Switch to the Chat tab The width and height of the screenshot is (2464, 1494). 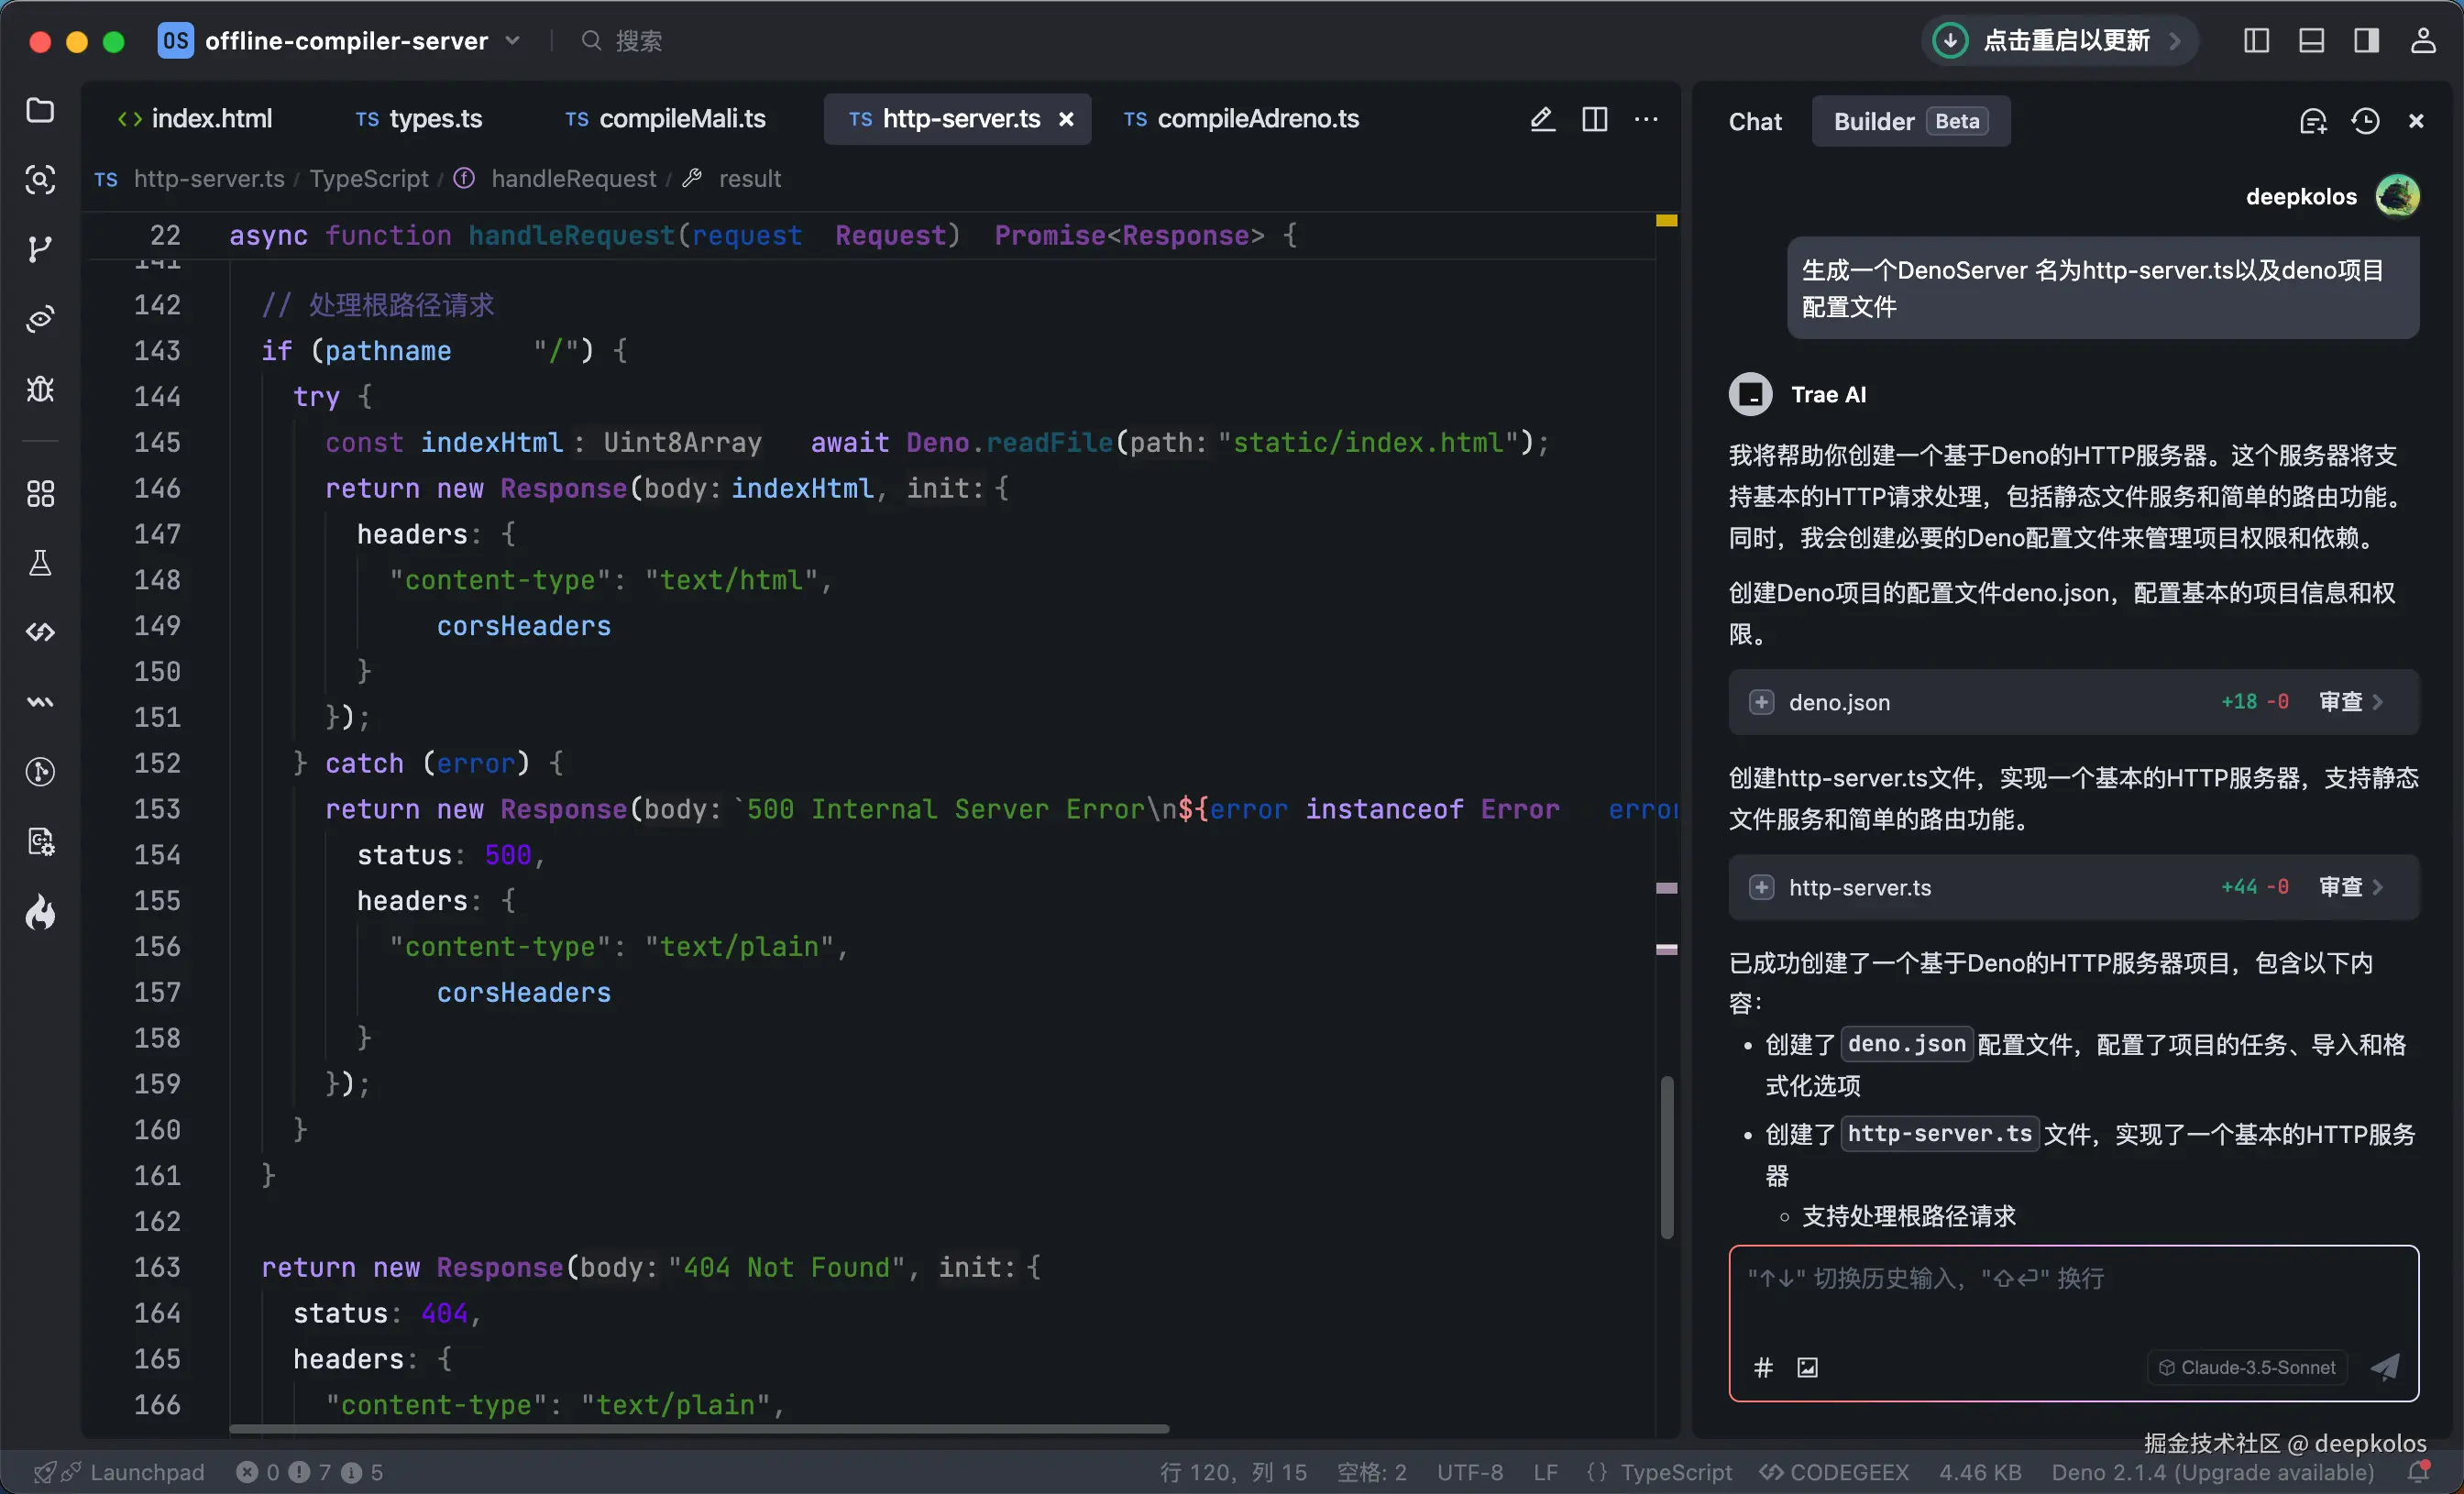pos(1755,121)
